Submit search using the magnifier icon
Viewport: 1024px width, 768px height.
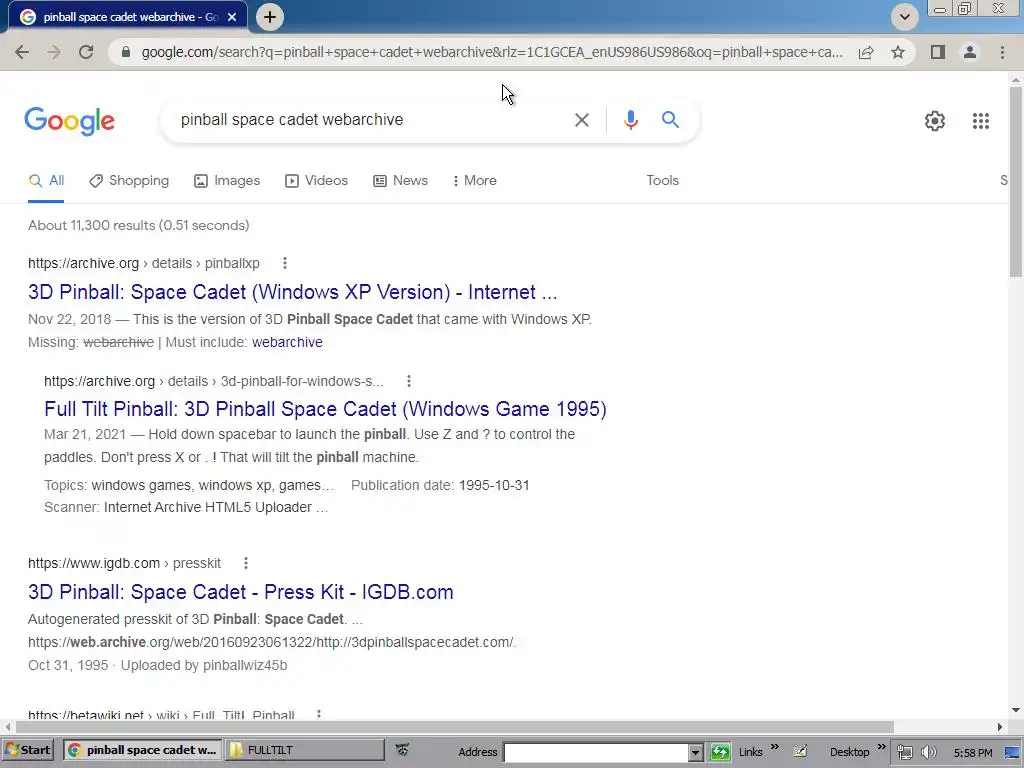pyautogui.click(x=670, y=120)
